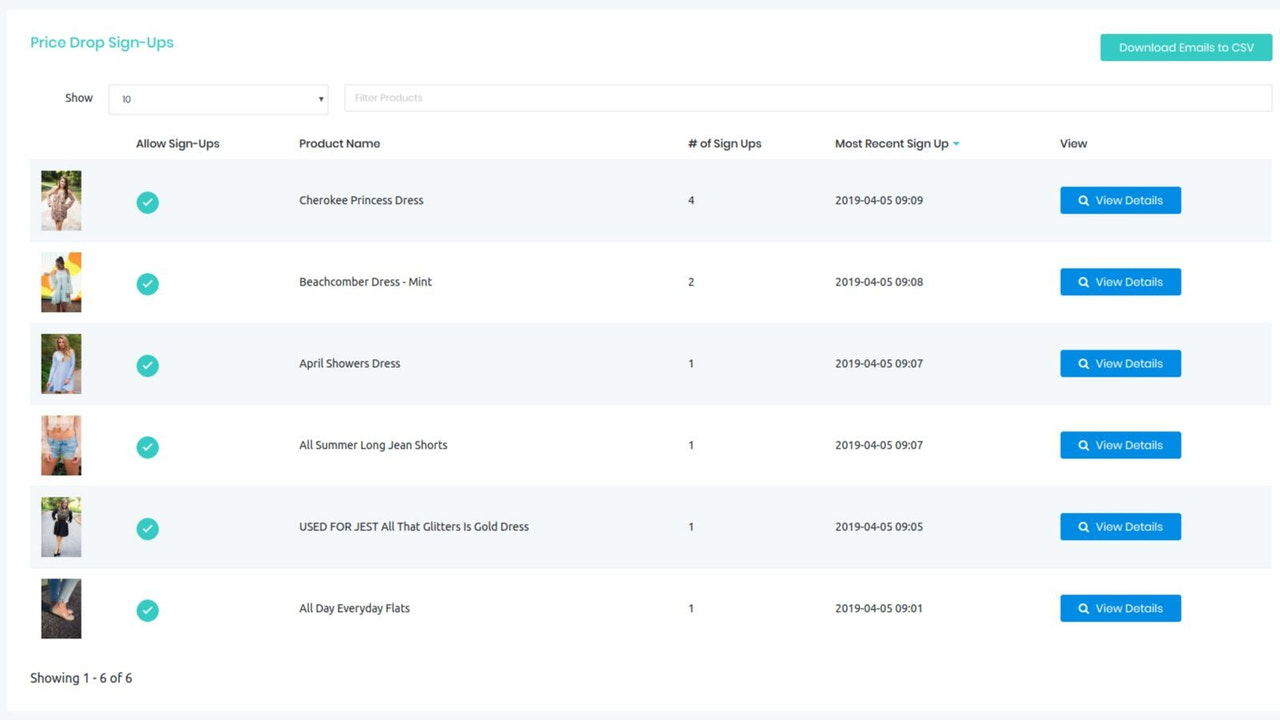Screen dimensions: 1280x720
Task: Open the Show entries dropdown
Action: pyautogui.click(x=218, y=98)
